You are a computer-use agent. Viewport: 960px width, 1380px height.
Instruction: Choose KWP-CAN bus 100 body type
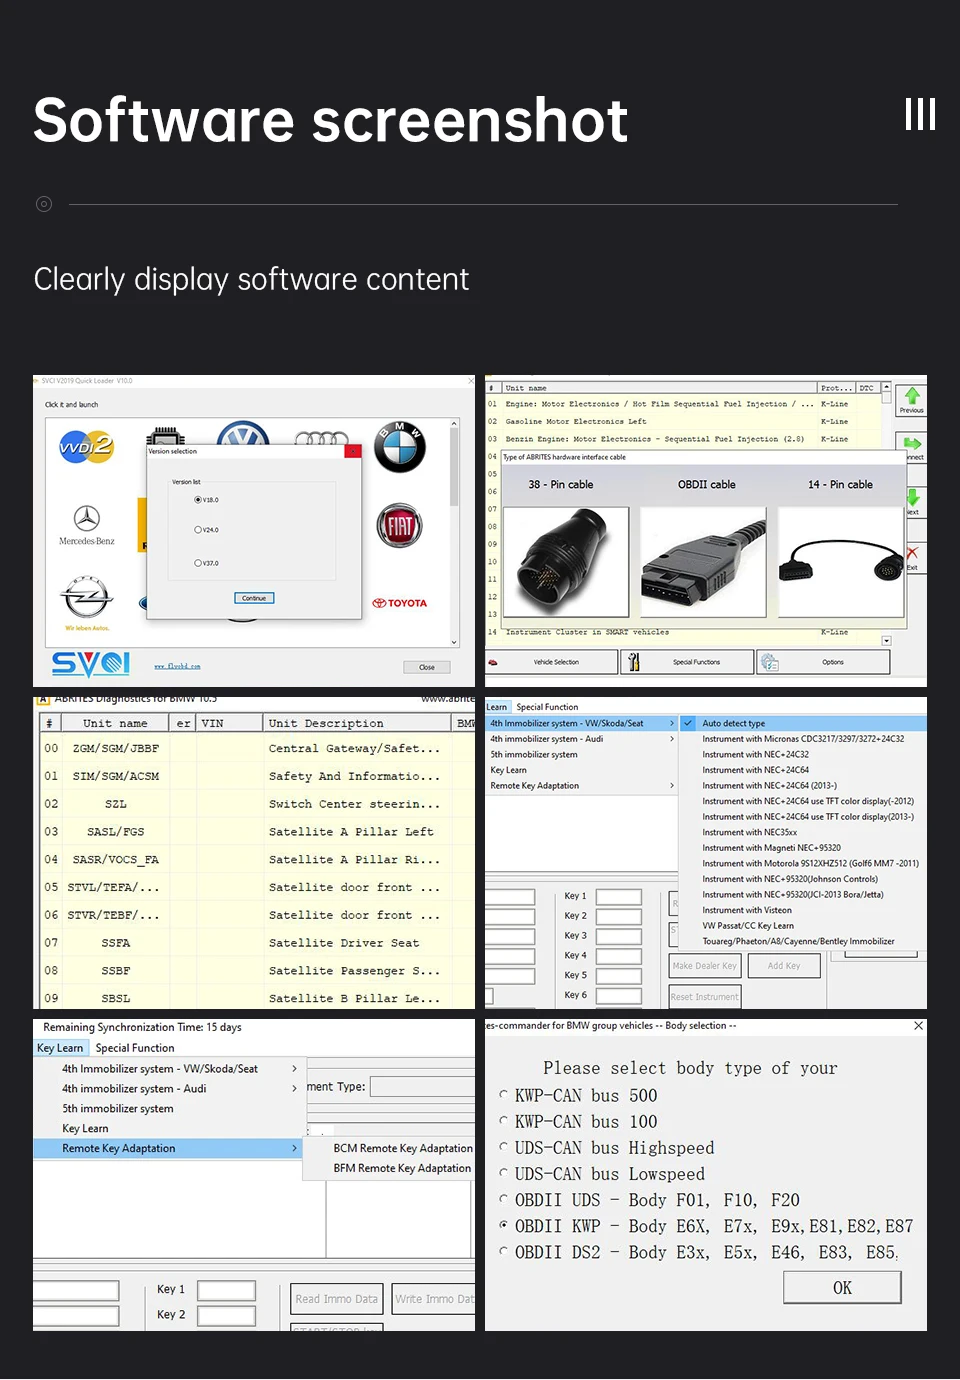click(503, 1121)
